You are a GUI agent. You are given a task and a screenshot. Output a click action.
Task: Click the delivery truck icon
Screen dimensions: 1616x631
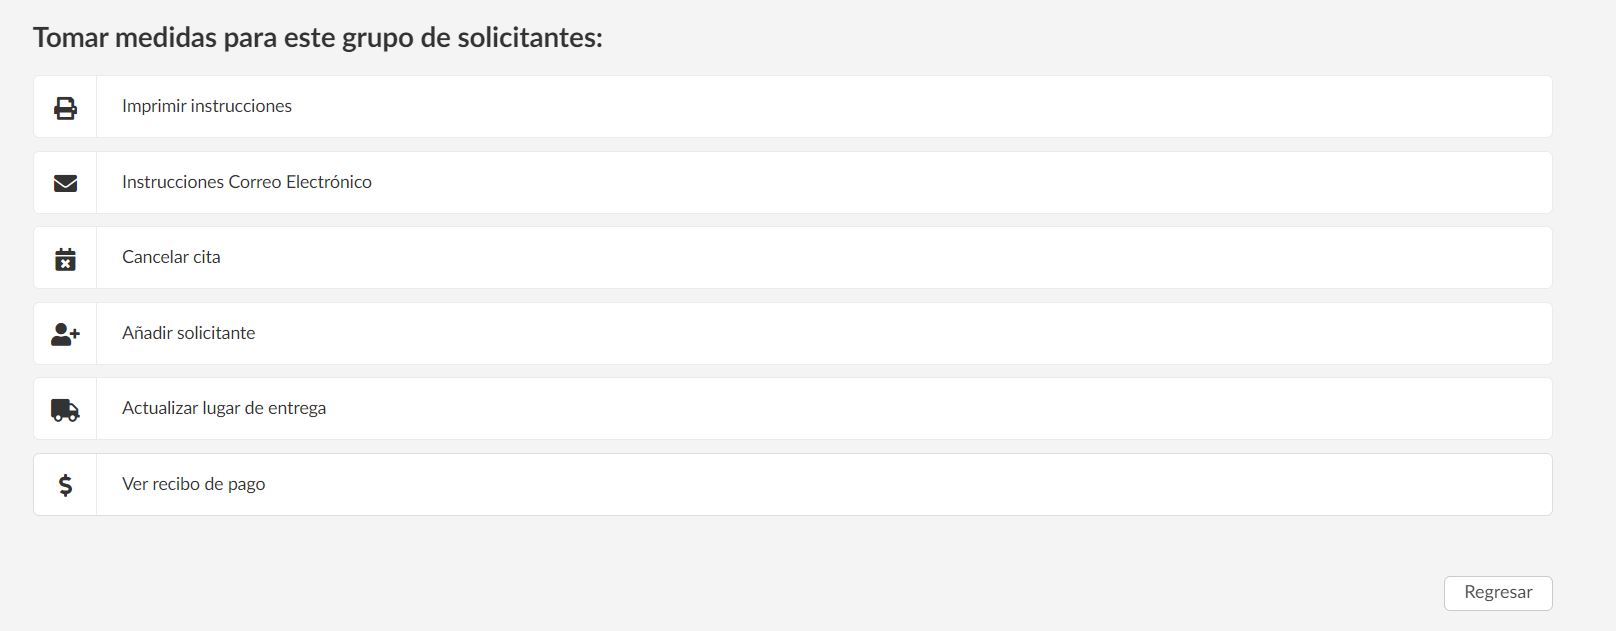coord(65,409)
